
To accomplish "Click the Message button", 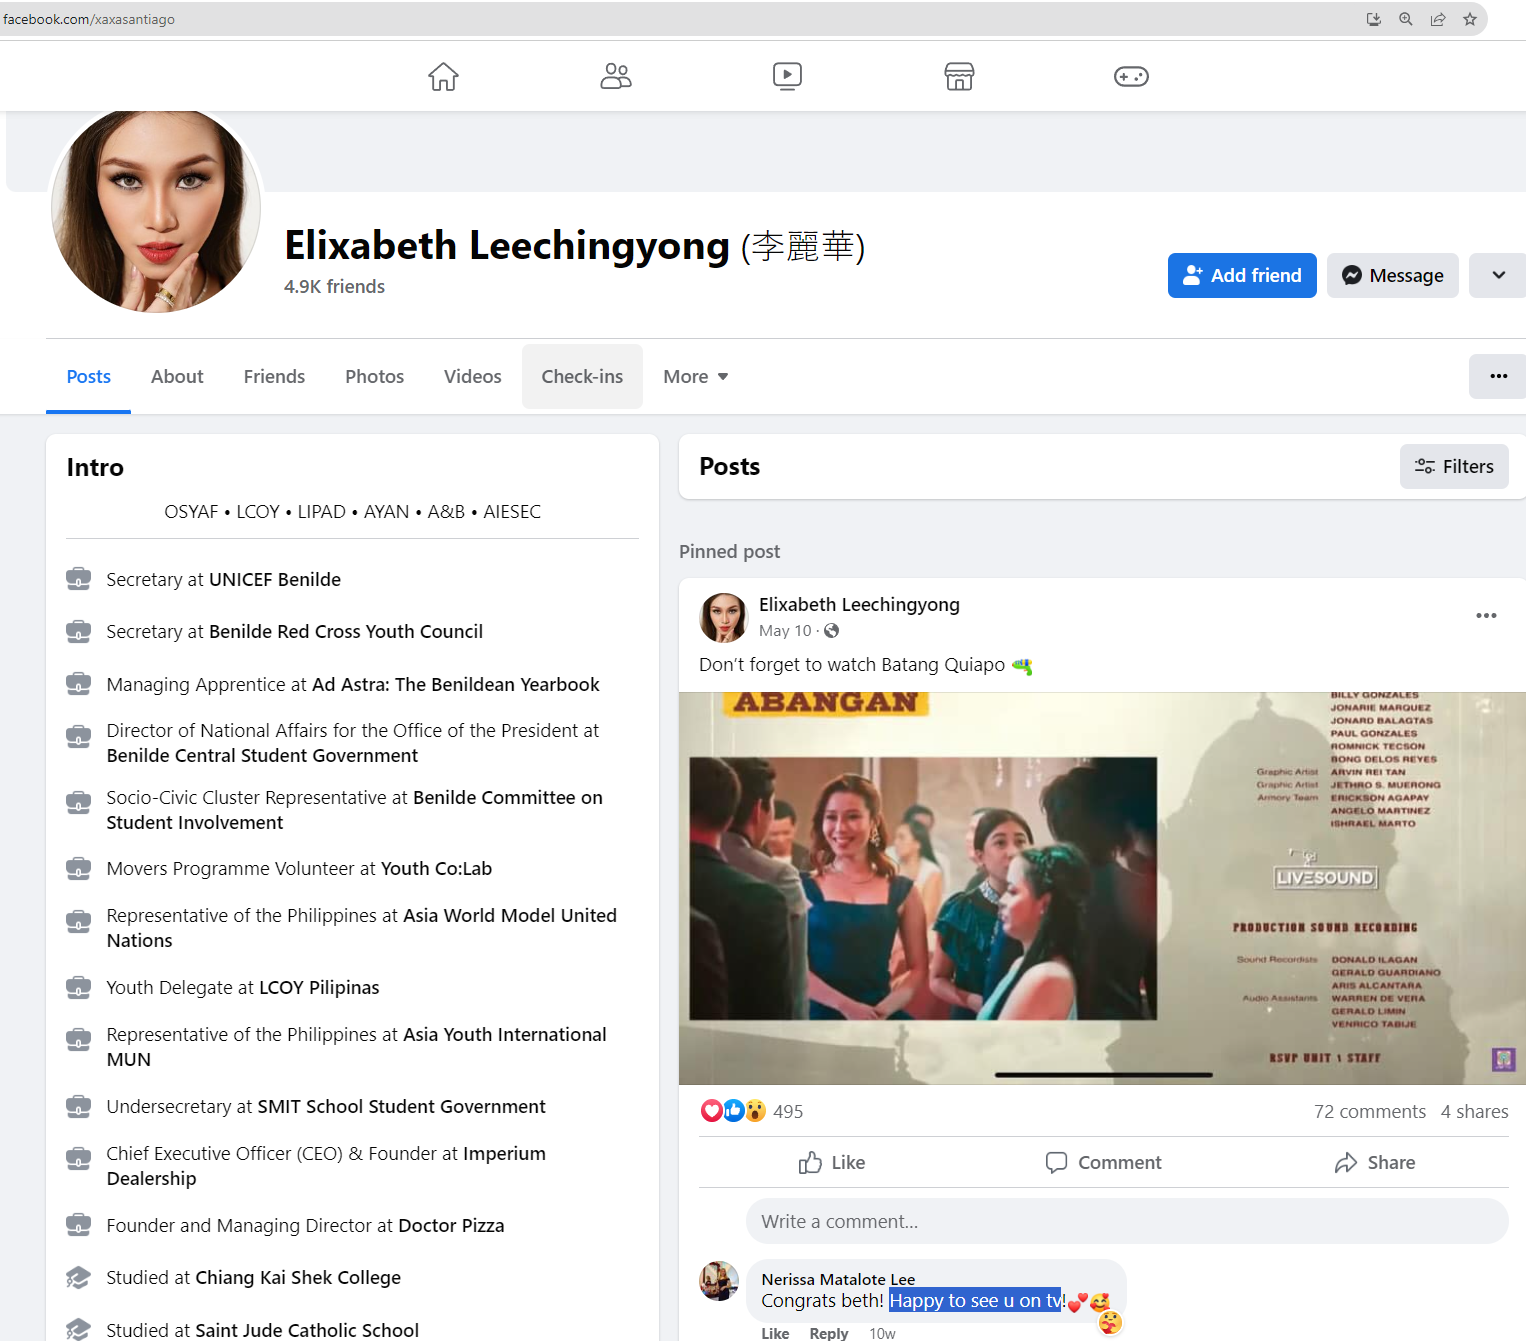I will click(1393, 275).
